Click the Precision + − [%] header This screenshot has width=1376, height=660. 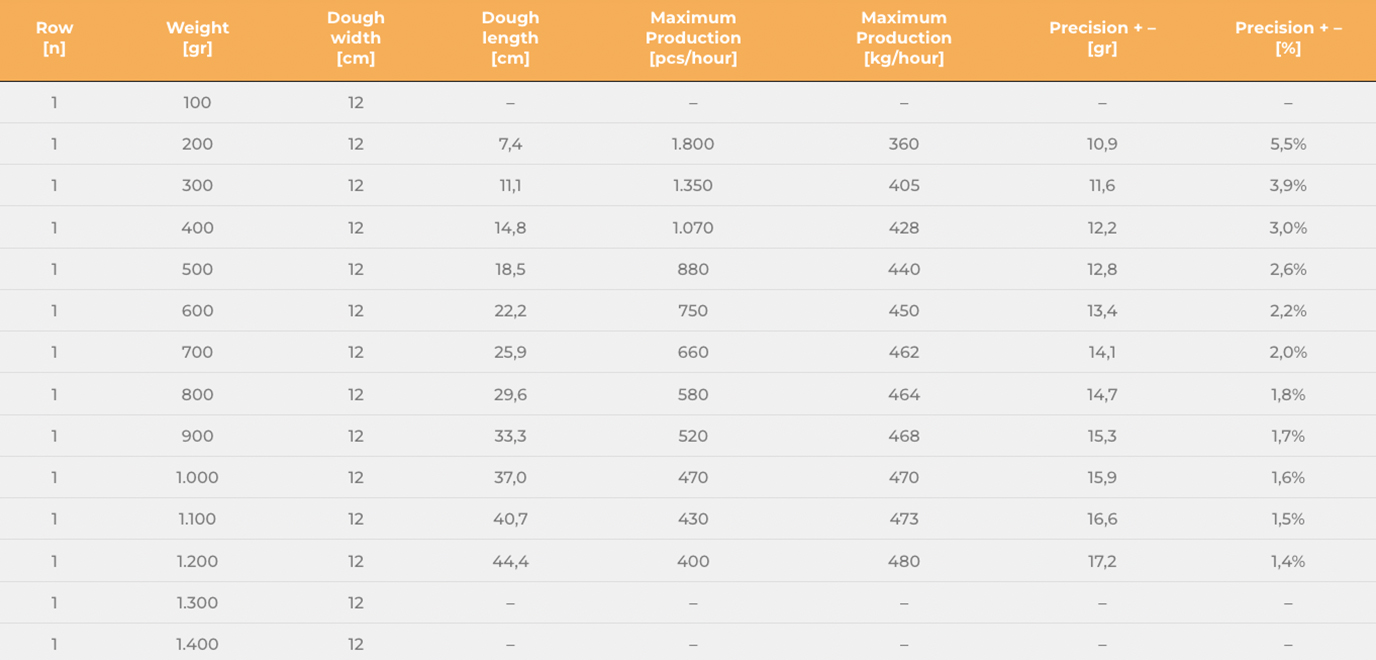pyautogui.click(x=1288, y=38)
